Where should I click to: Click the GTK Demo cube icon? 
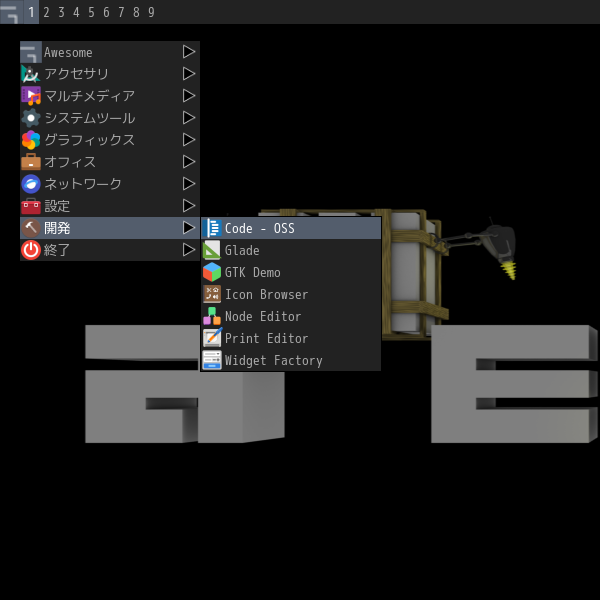pyautogui.click(x=212, y=272)
